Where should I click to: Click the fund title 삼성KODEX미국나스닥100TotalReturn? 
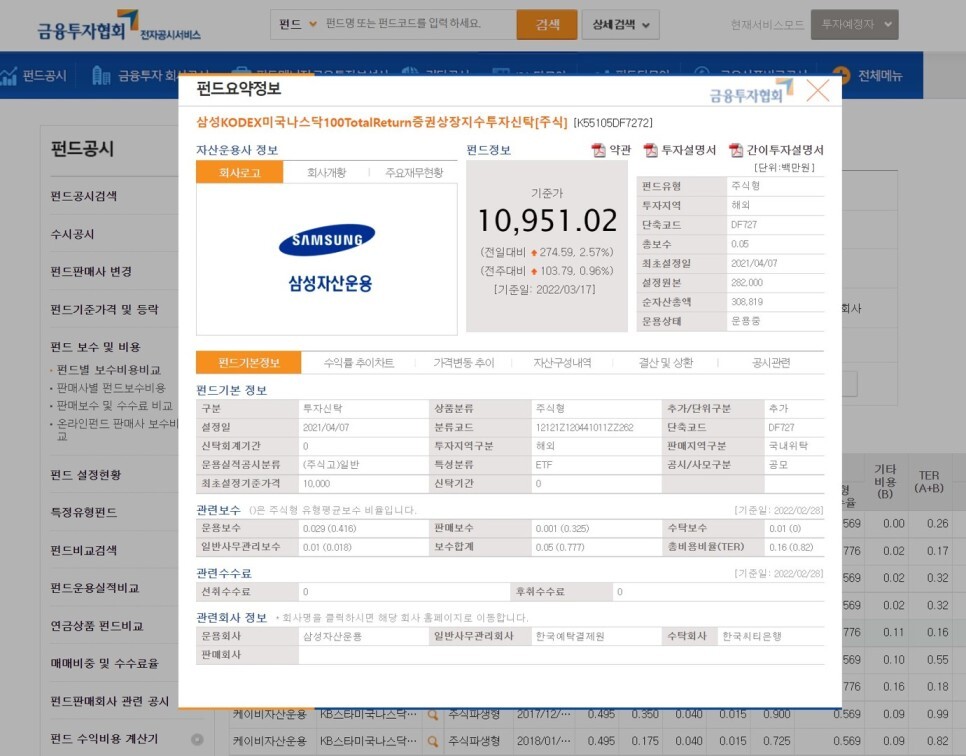pos(381,123)
